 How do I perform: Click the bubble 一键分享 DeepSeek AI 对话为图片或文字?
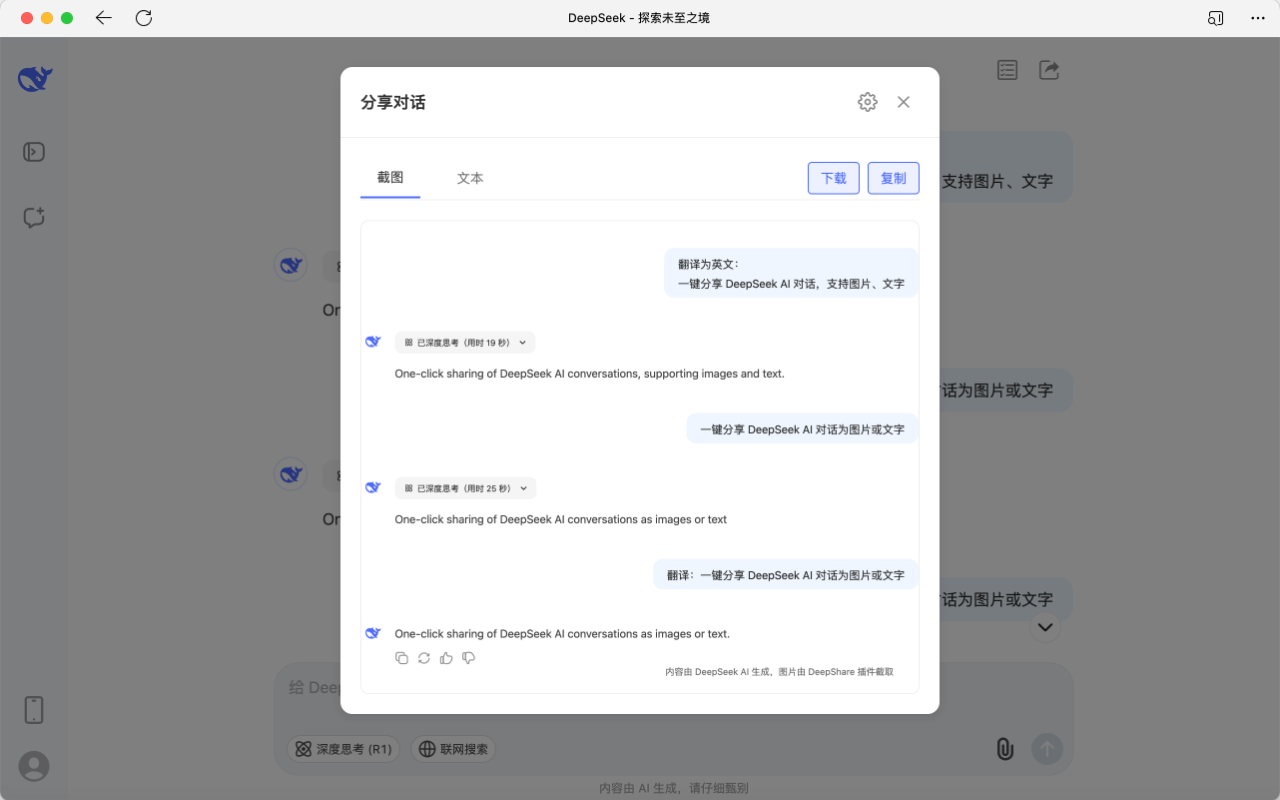click(802, 429)
